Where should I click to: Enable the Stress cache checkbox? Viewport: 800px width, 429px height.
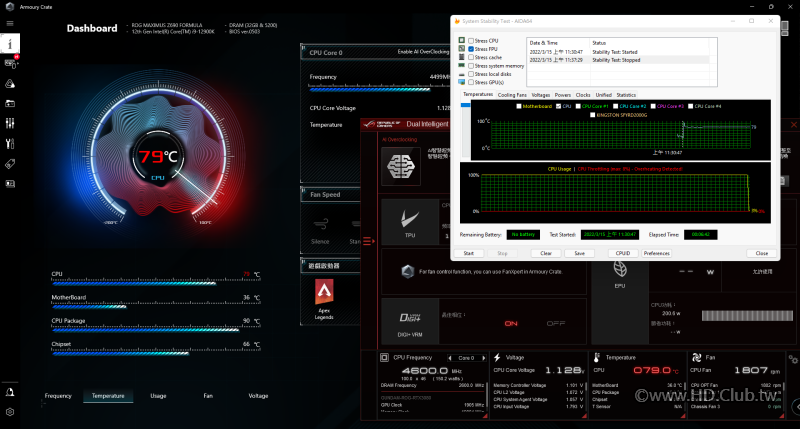(471, 57)
